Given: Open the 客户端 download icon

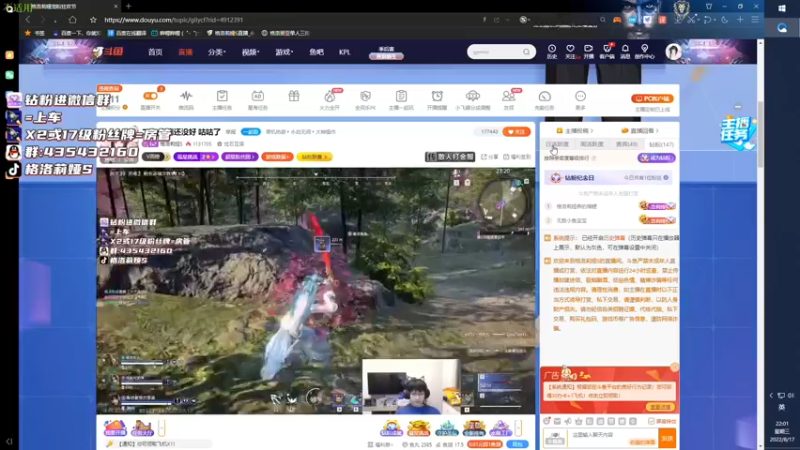Looking at the screenshot, I should click(607, 51).
